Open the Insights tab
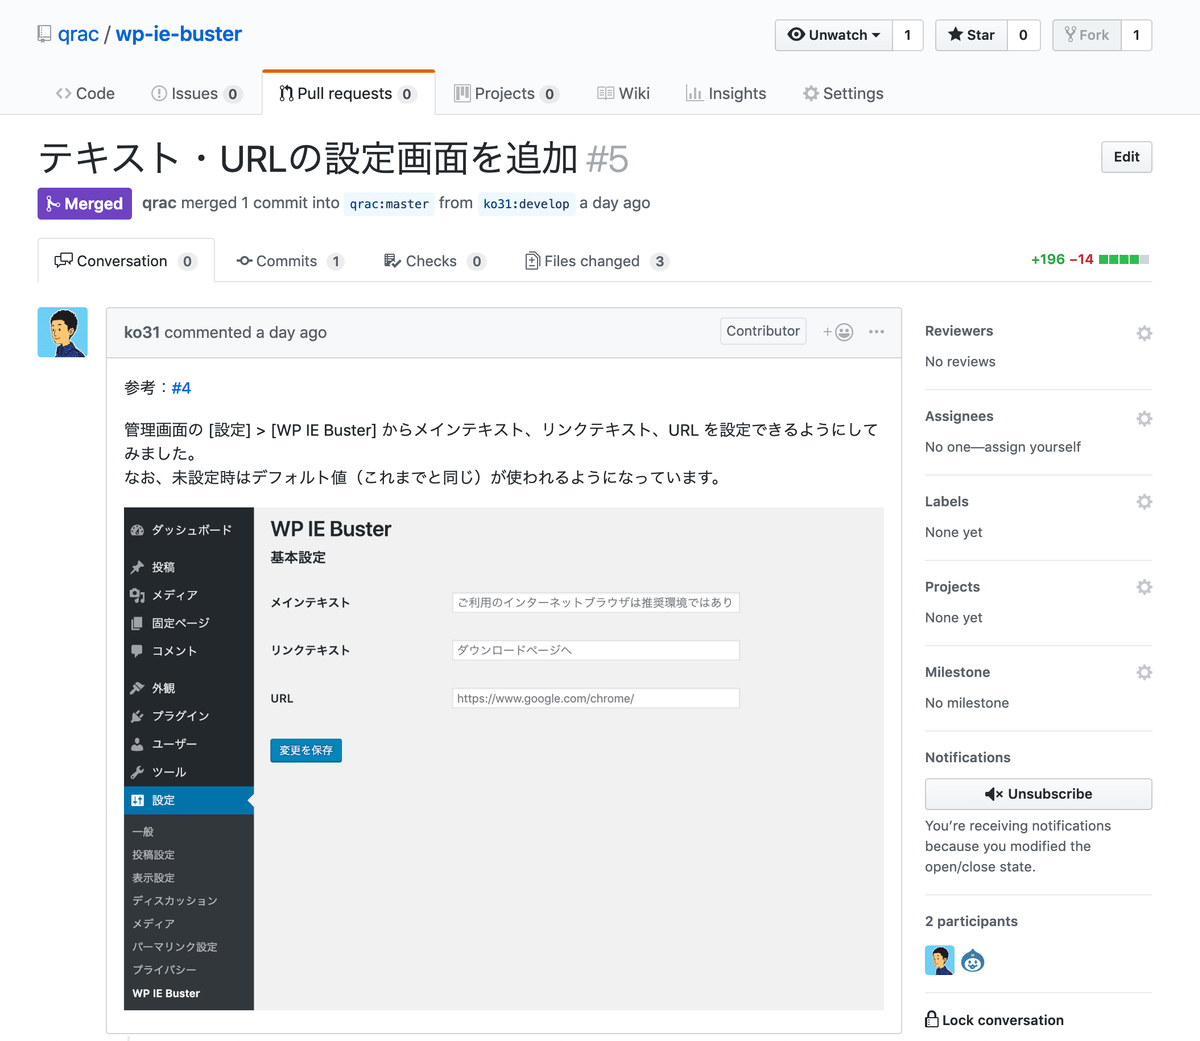 [x=726, y=93]
